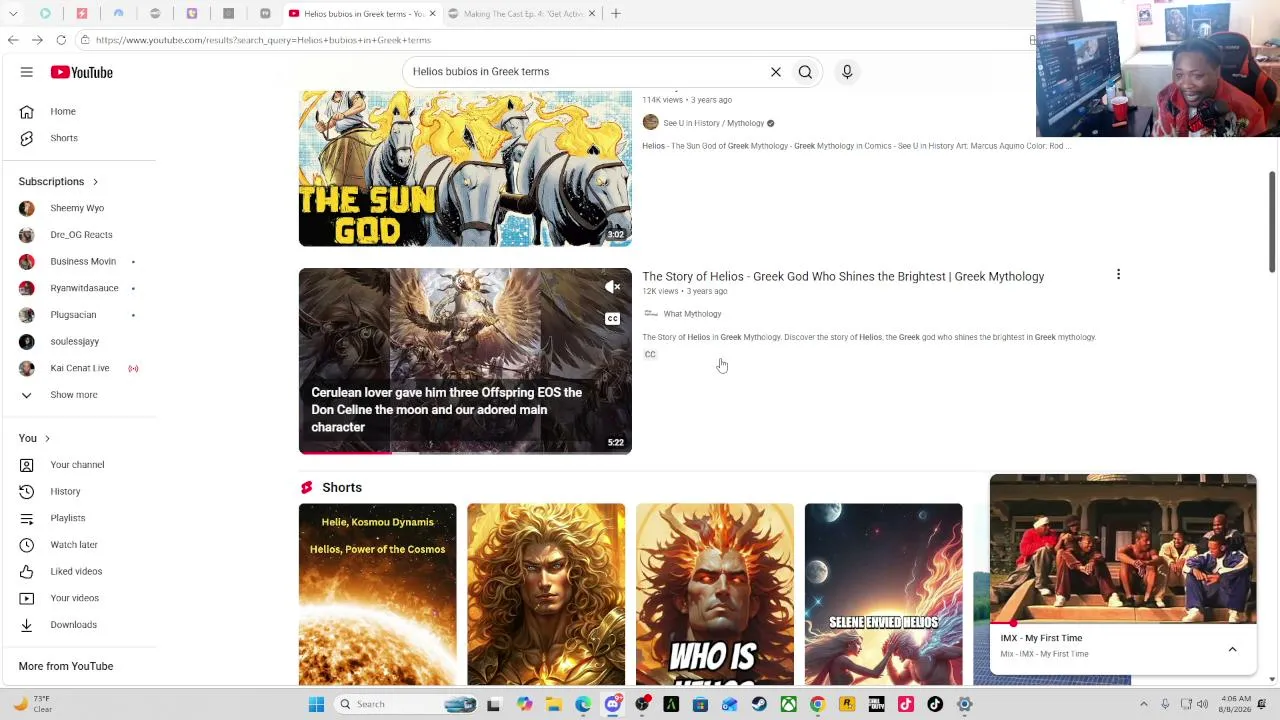The image size is (1280, 720).
Task: Open the Sheemy Wyo channel subscription
Action: click(78, 208)
